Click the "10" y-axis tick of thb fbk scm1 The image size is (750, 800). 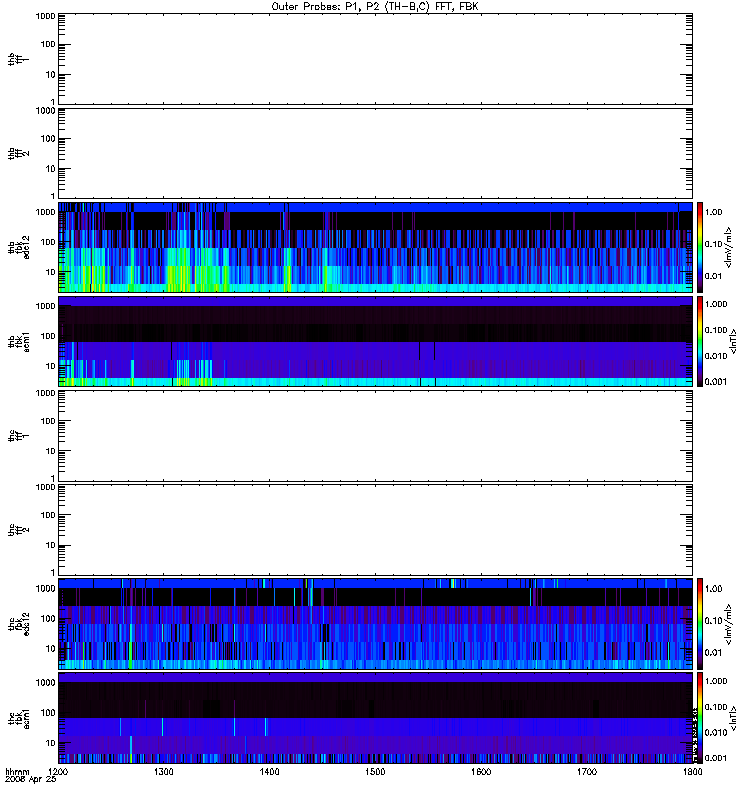pyautogui.click(x=51, y=366)
